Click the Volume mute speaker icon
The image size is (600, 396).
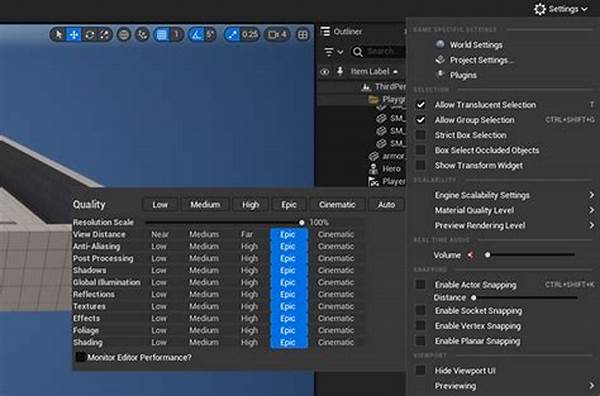click(471, 255)
